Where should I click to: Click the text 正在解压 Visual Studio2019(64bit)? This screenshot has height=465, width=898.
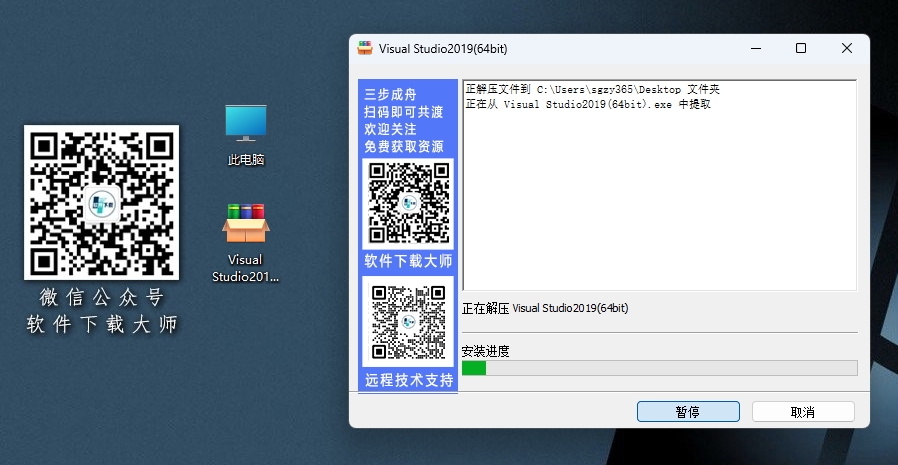coord(545,309)
